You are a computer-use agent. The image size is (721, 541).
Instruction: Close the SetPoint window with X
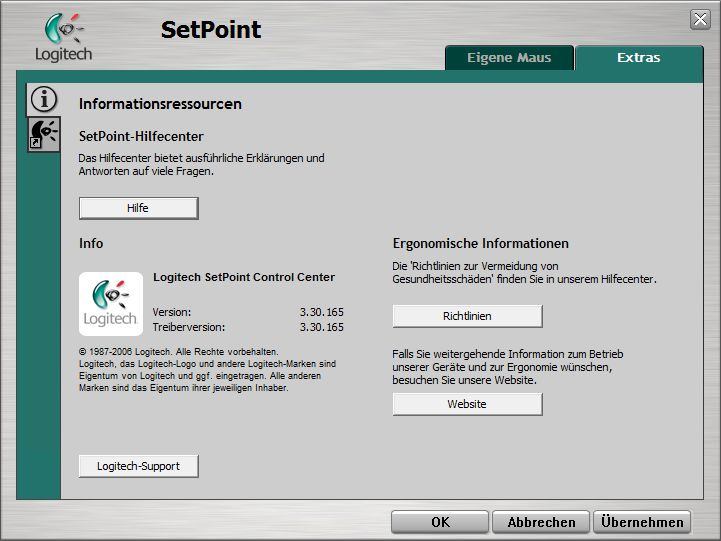coord(700,20)
